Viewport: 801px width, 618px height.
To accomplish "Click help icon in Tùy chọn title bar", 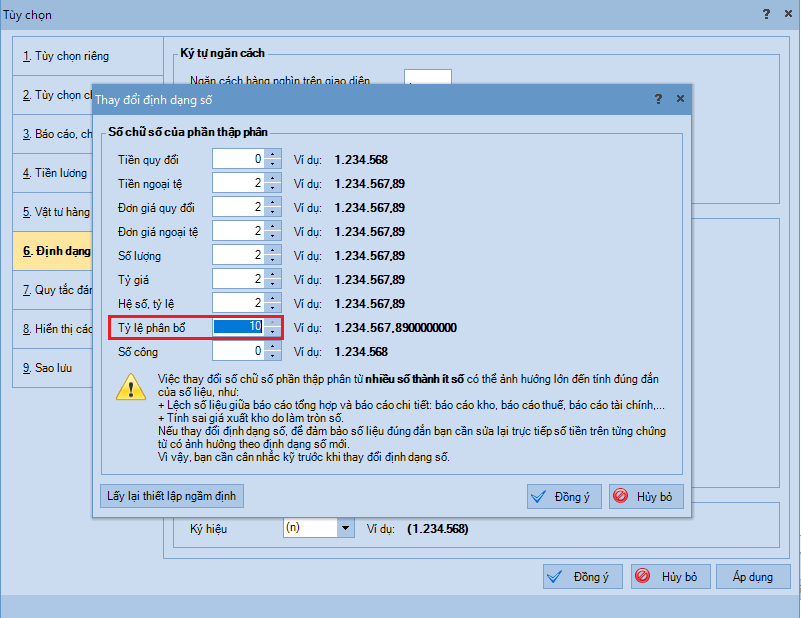I will [x=766, y=14].
